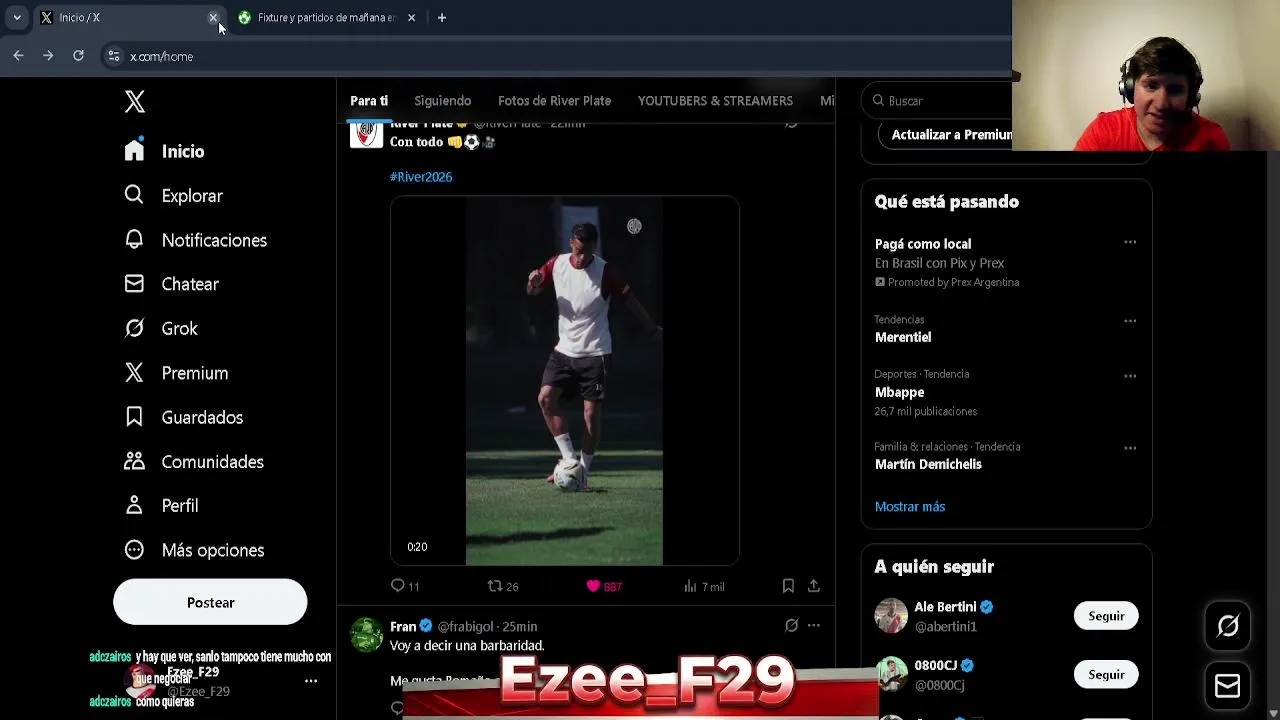Open the Grok icon in sidebar
This screenshot has height=720, width=1280.
134,328
